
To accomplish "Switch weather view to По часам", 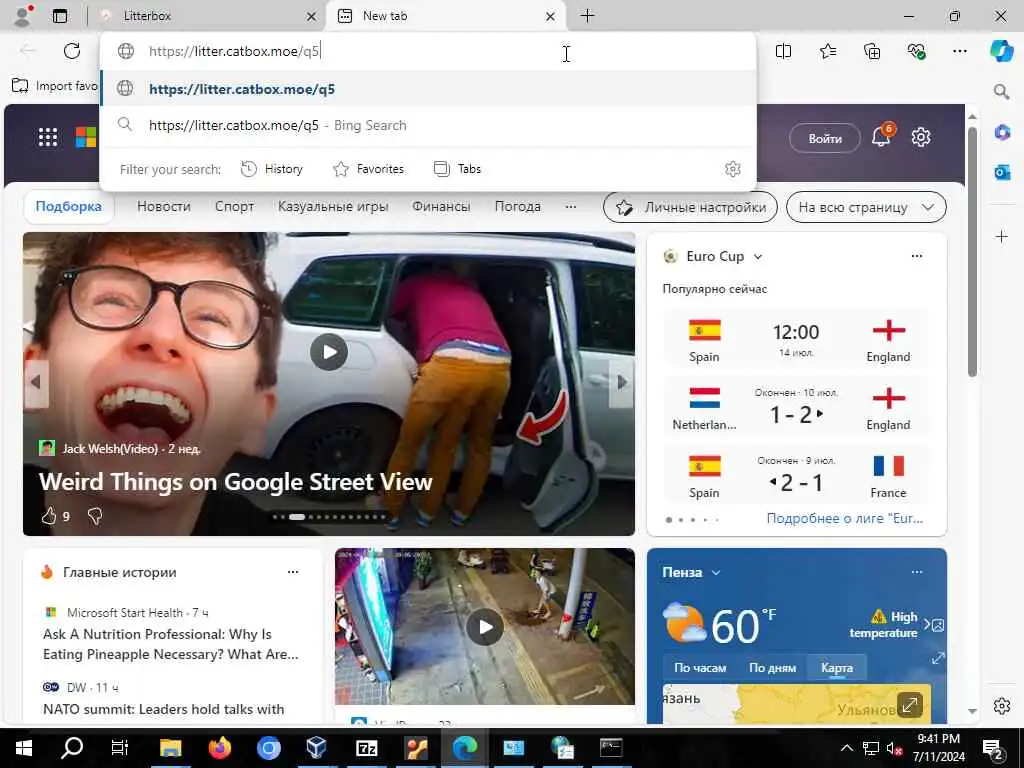I will coord(700,667).
